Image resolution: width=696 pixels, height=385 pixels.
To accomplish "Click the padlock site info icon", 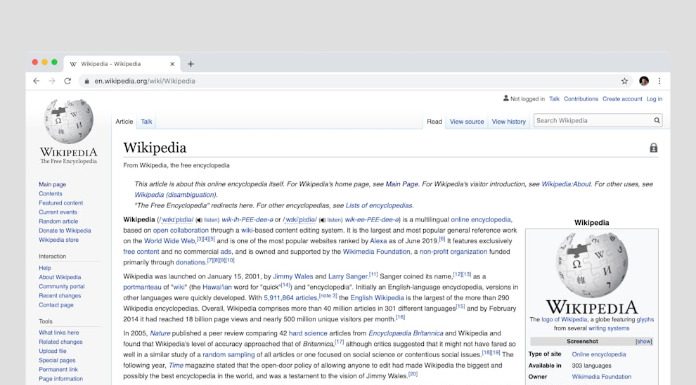I will point(87,81).
